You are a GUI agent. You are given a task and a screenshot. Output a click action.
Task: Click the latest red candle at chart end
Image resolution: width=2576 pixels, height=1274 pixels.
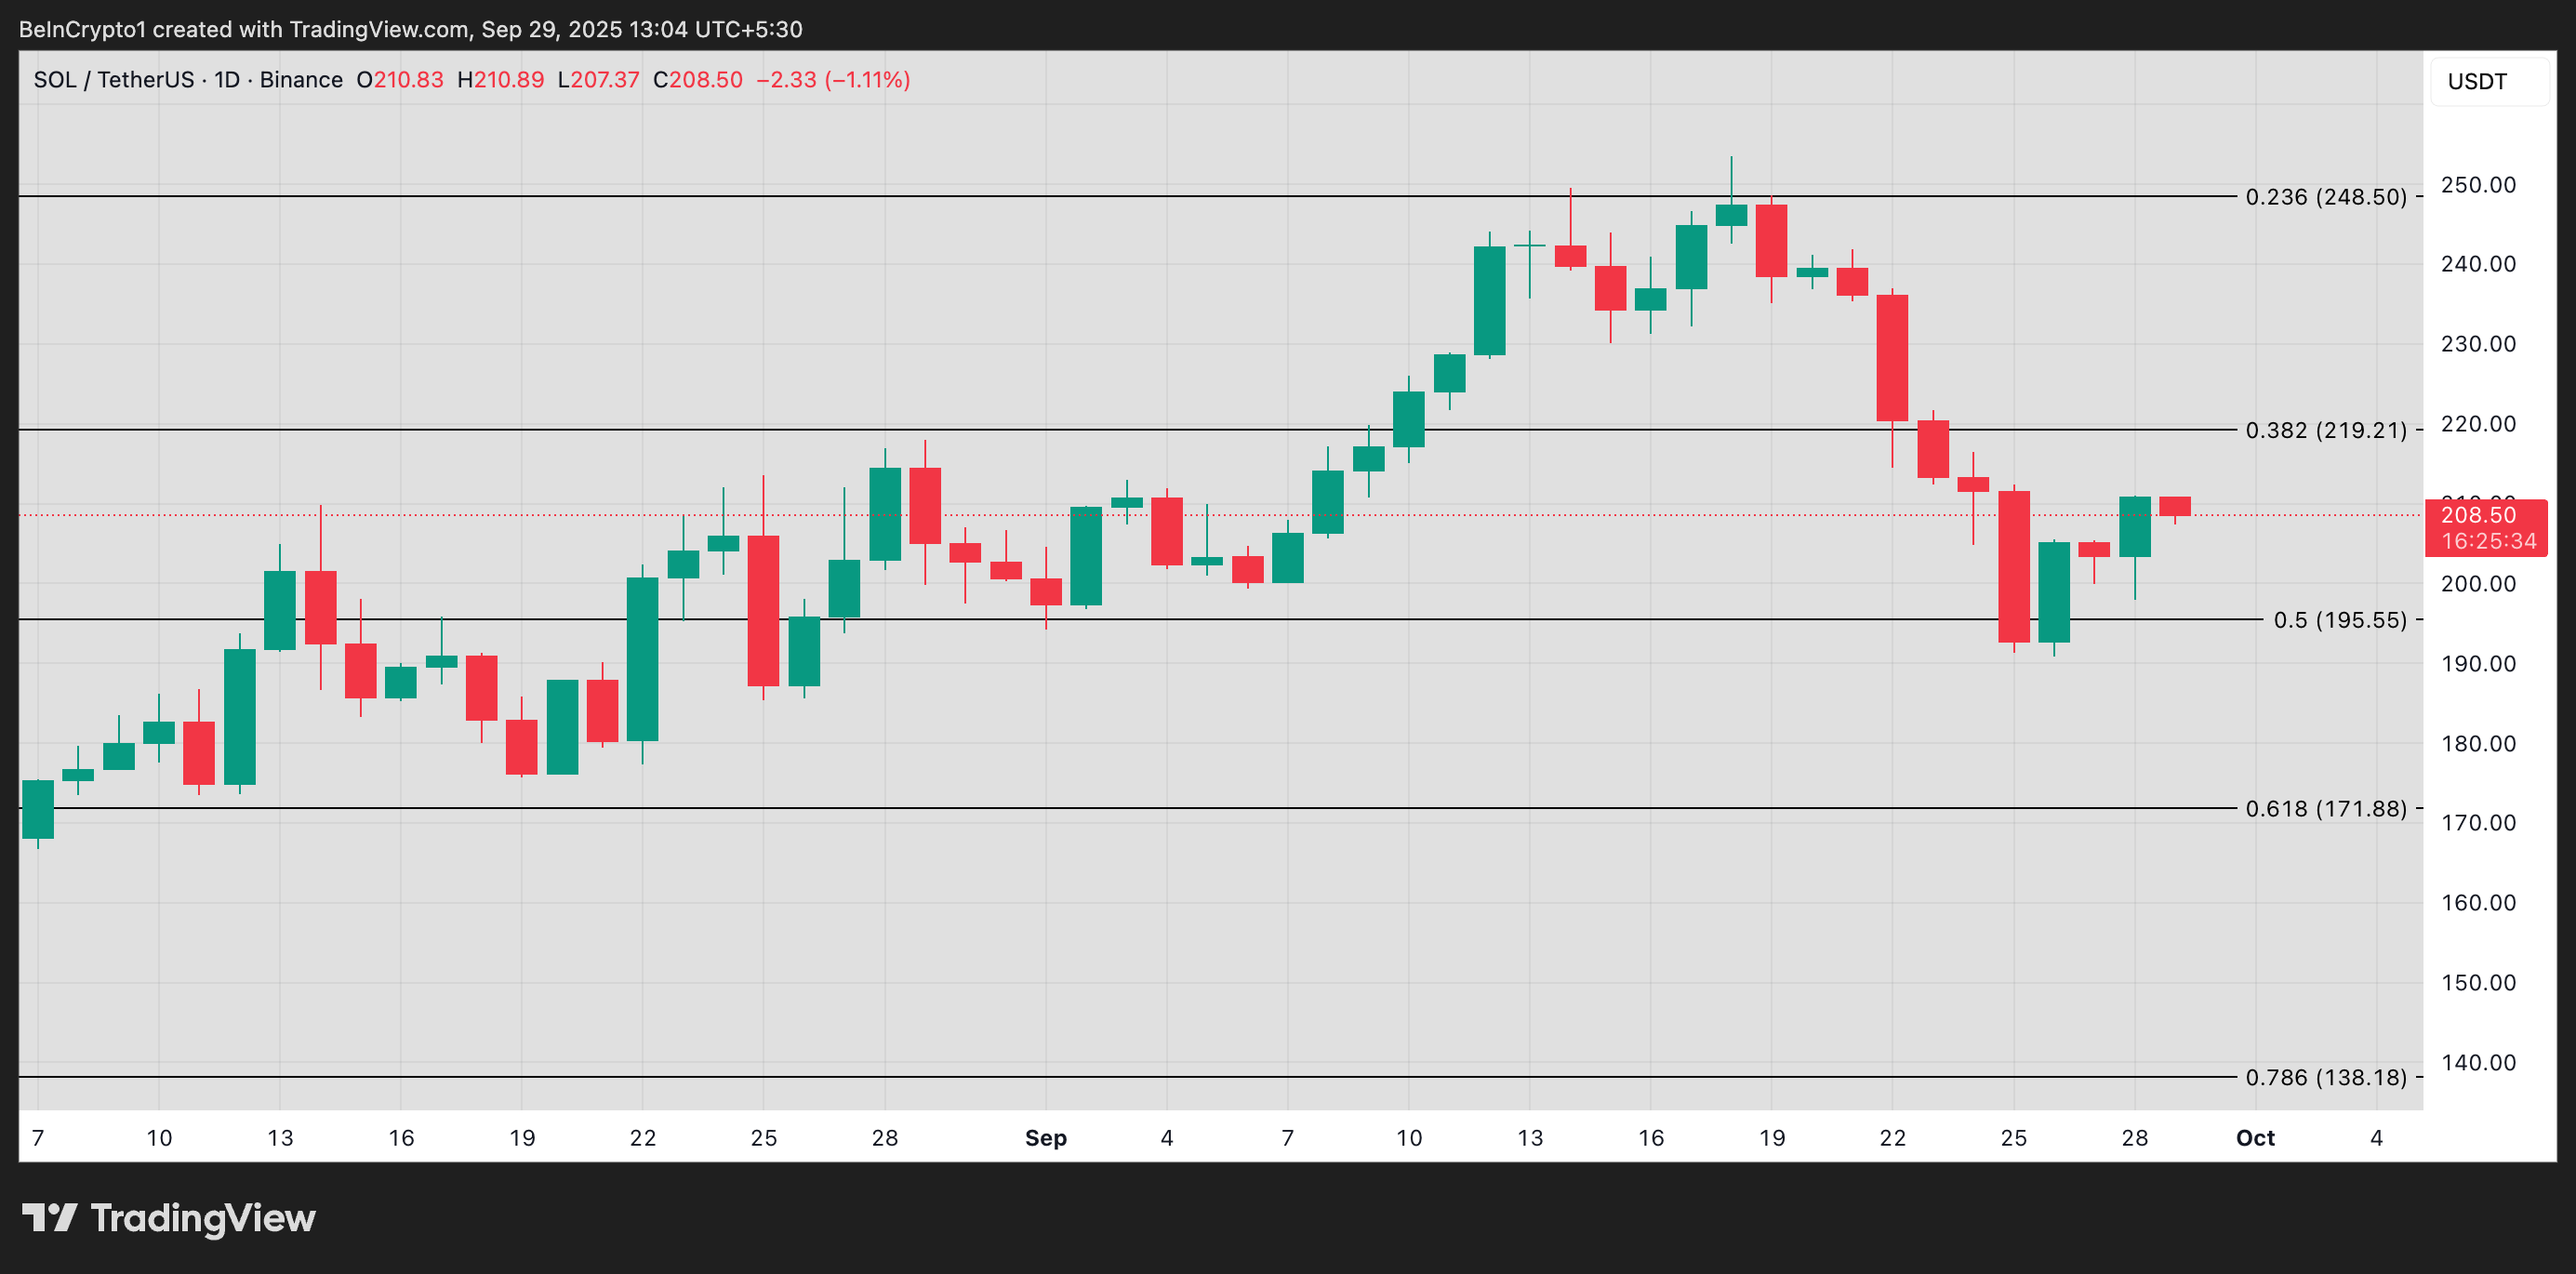(x=2174, y=506)
